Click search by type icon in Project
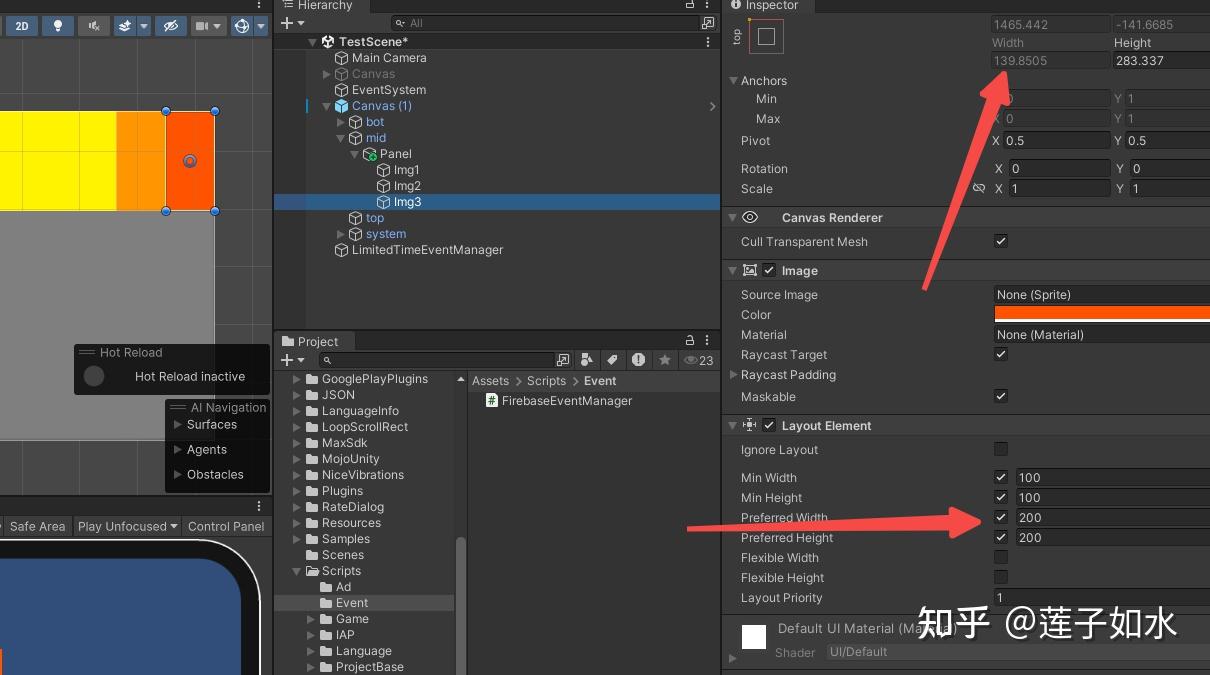The height and width of the screenshot is (675, 1210). coord(587,360)
